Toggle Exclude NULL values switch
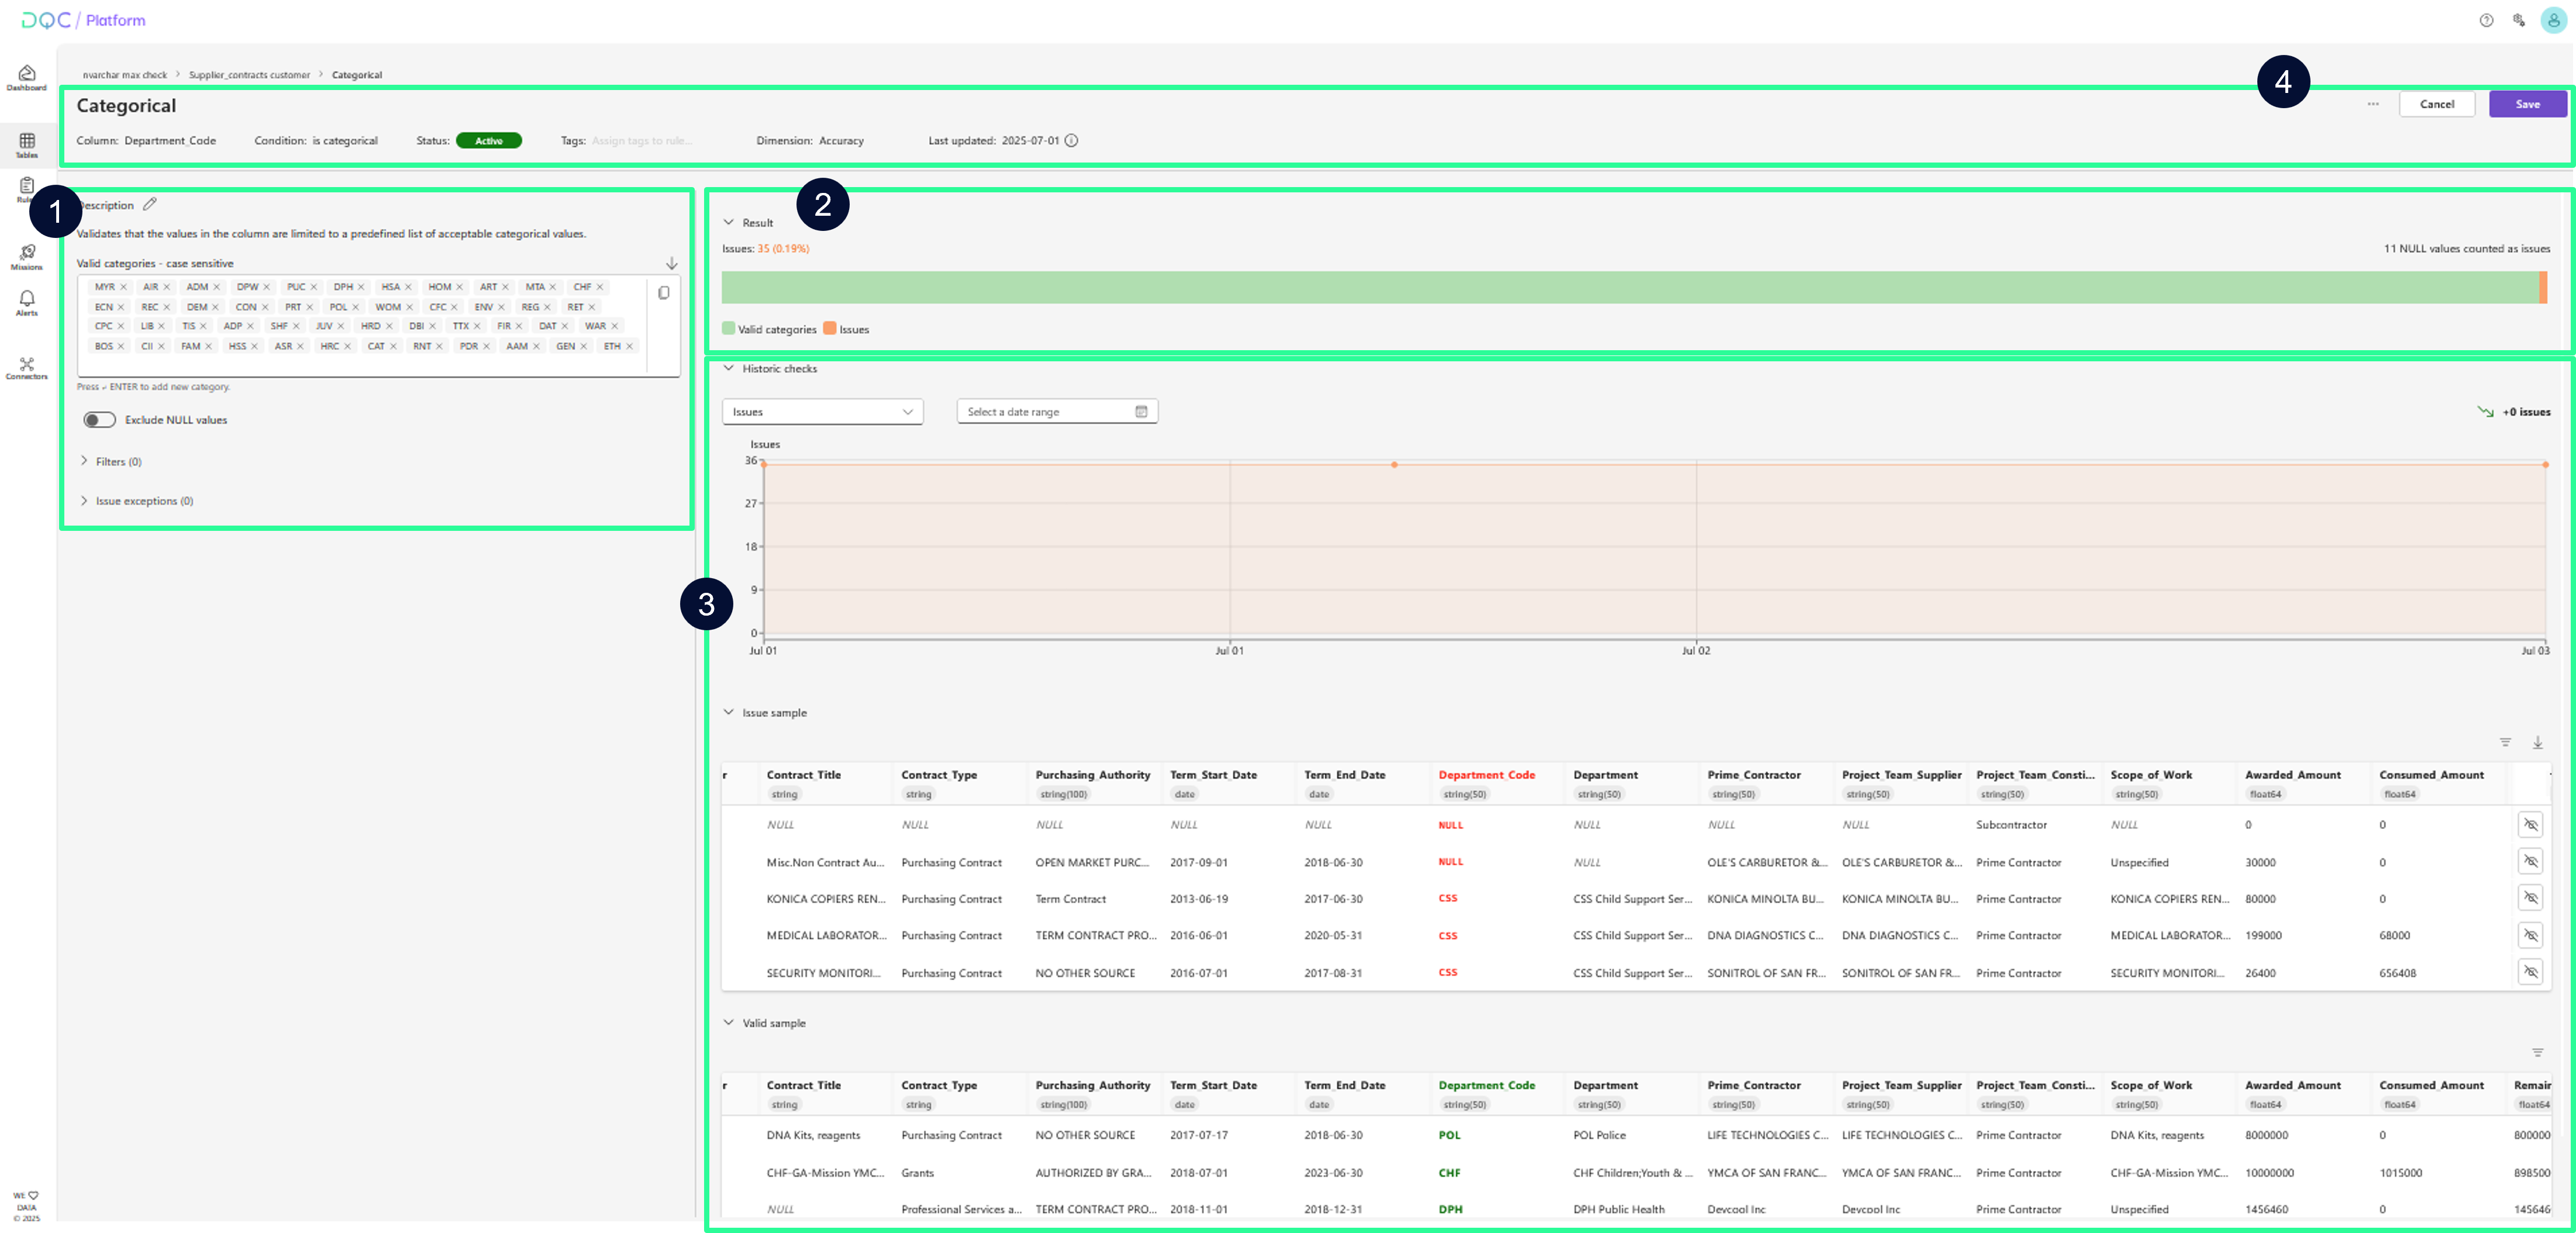 (x=100, y=420)
